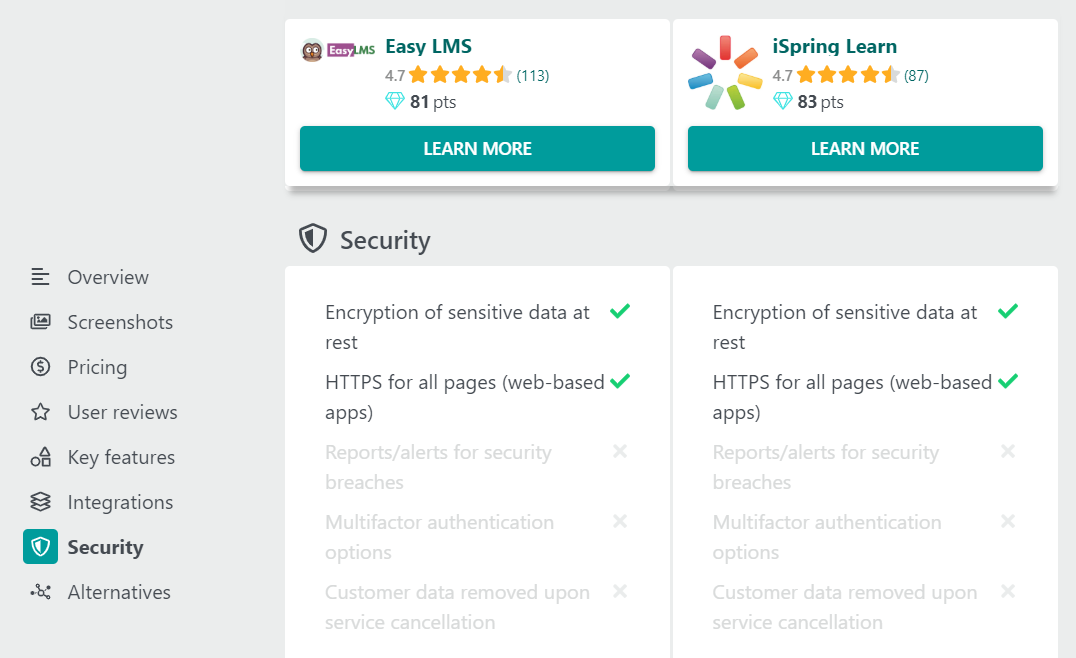Click X mark for iSpring security breaches reports
The height and width of the screenshot is (658, 1076).
[x=1008, y=451]
